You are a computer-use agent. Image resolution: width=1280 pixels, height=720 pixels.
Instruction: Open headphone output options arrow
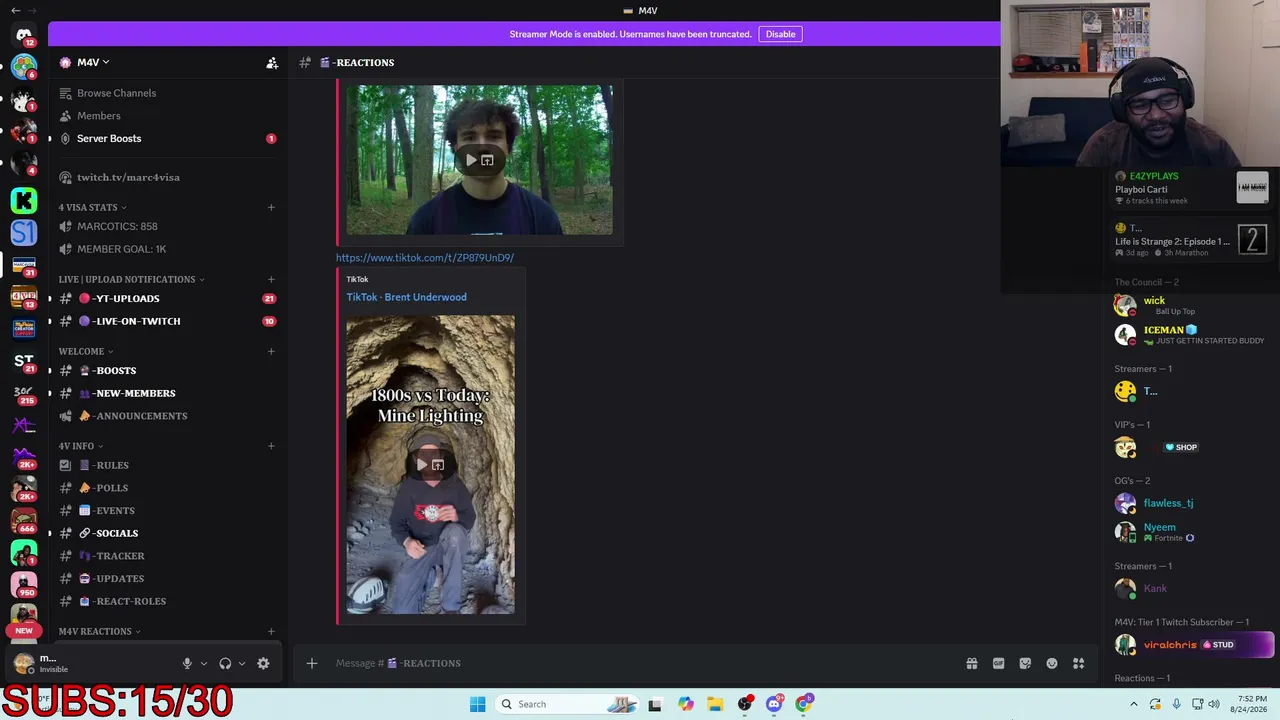242,663
